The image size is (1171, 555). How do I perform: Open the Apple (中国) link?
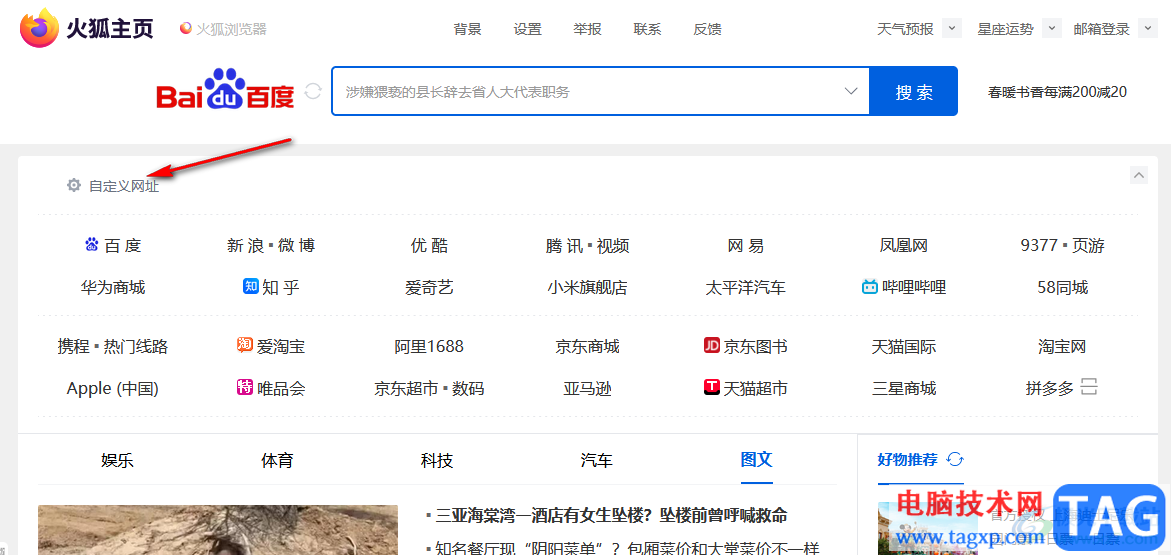tap(113, 388)
